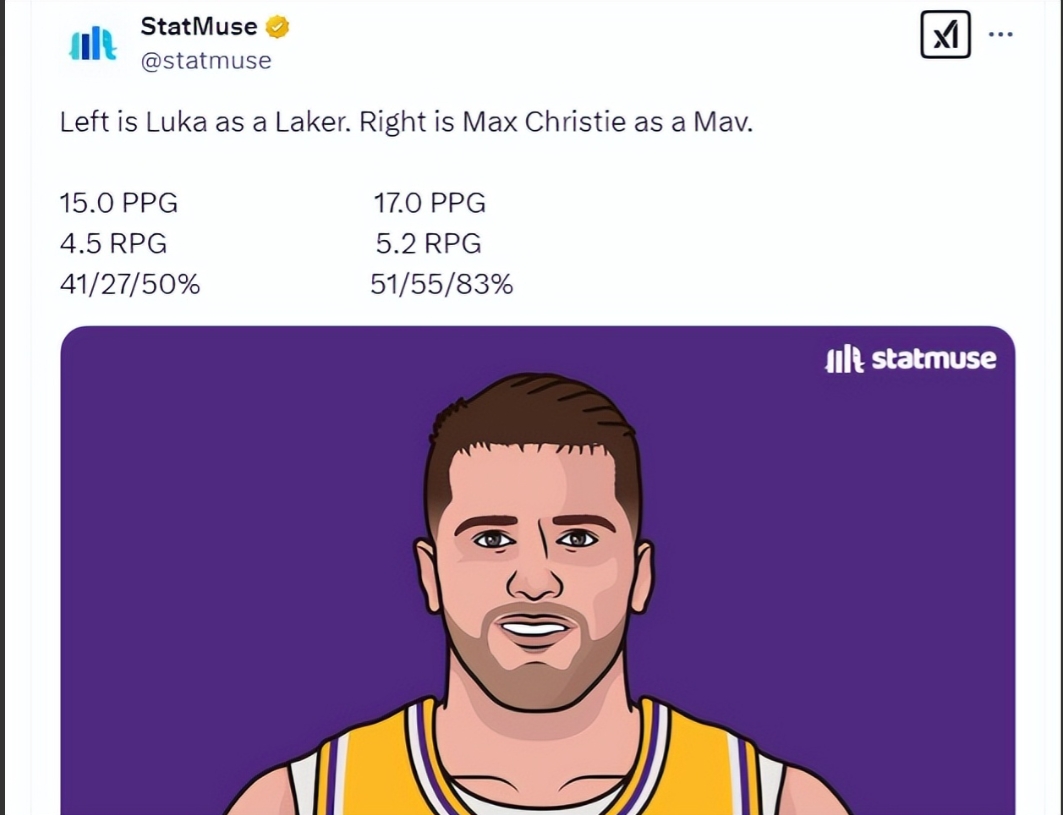Click the 4.5 RPG stat line
Viewport: 1063px width, 815px height.
[x=113, y=244]
